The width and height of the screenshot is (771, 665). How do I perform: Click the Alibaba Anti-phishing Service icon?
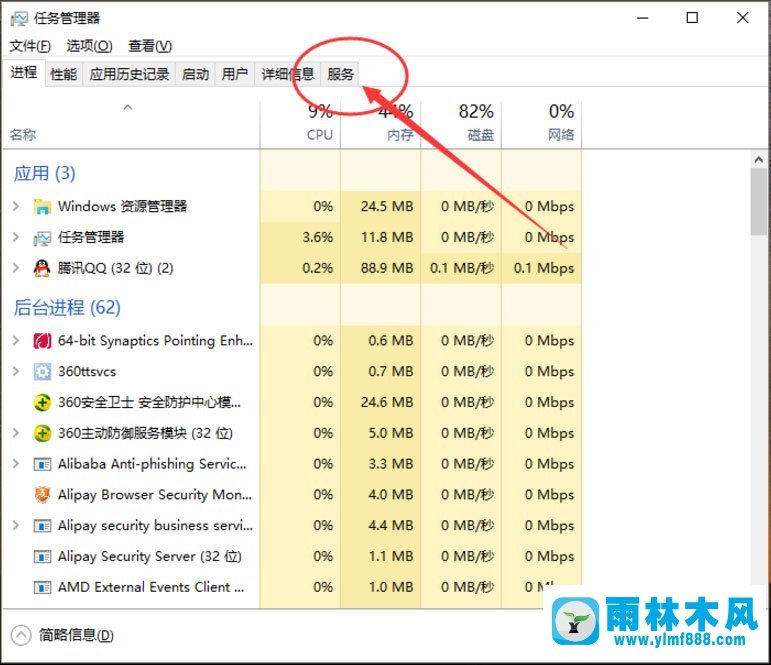pyautogui.click(x=42, y=464)
